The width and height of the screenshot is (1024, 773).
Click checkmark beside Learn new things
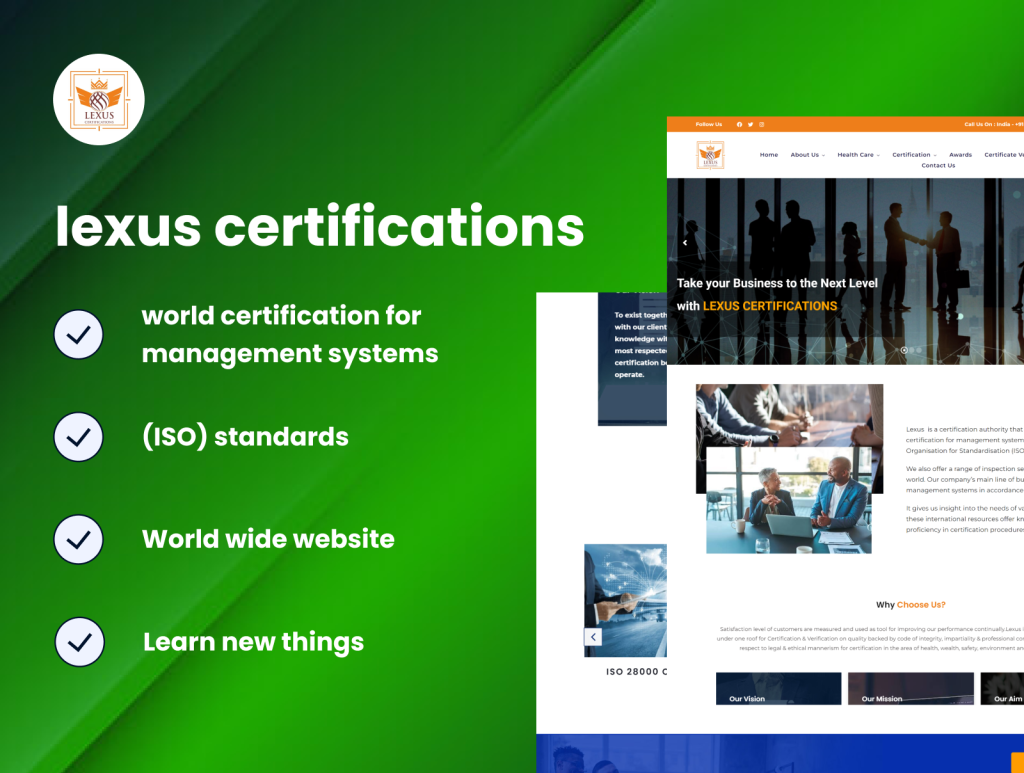pos(79,642)
